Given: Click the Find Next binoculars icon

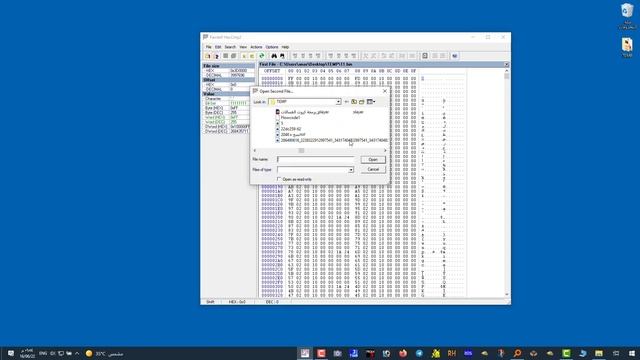Looking at the screenshot, I should tap(282, 56).
